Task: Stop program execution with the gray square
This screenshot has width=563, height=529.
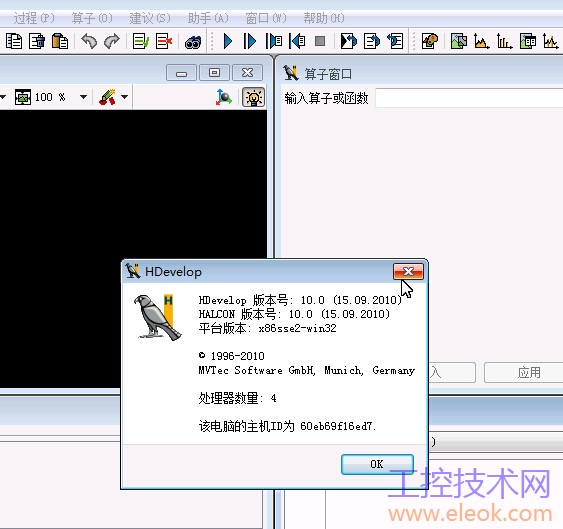Action: coord(320,41)
